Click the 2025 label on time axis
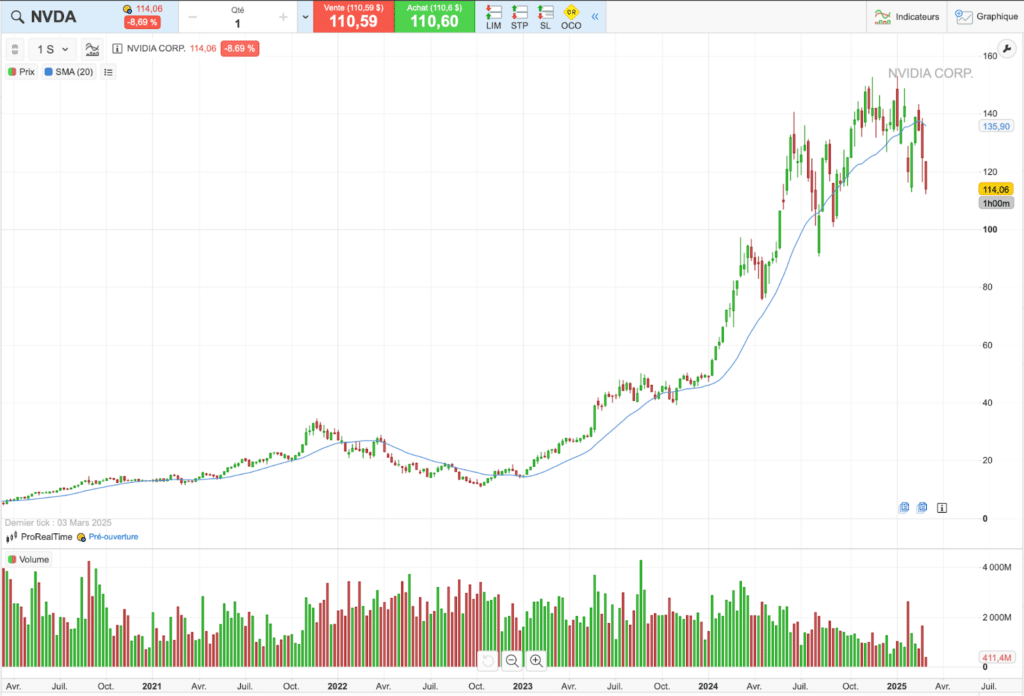1024x696 pixels. pyautogui.click(x=896, y=686)
